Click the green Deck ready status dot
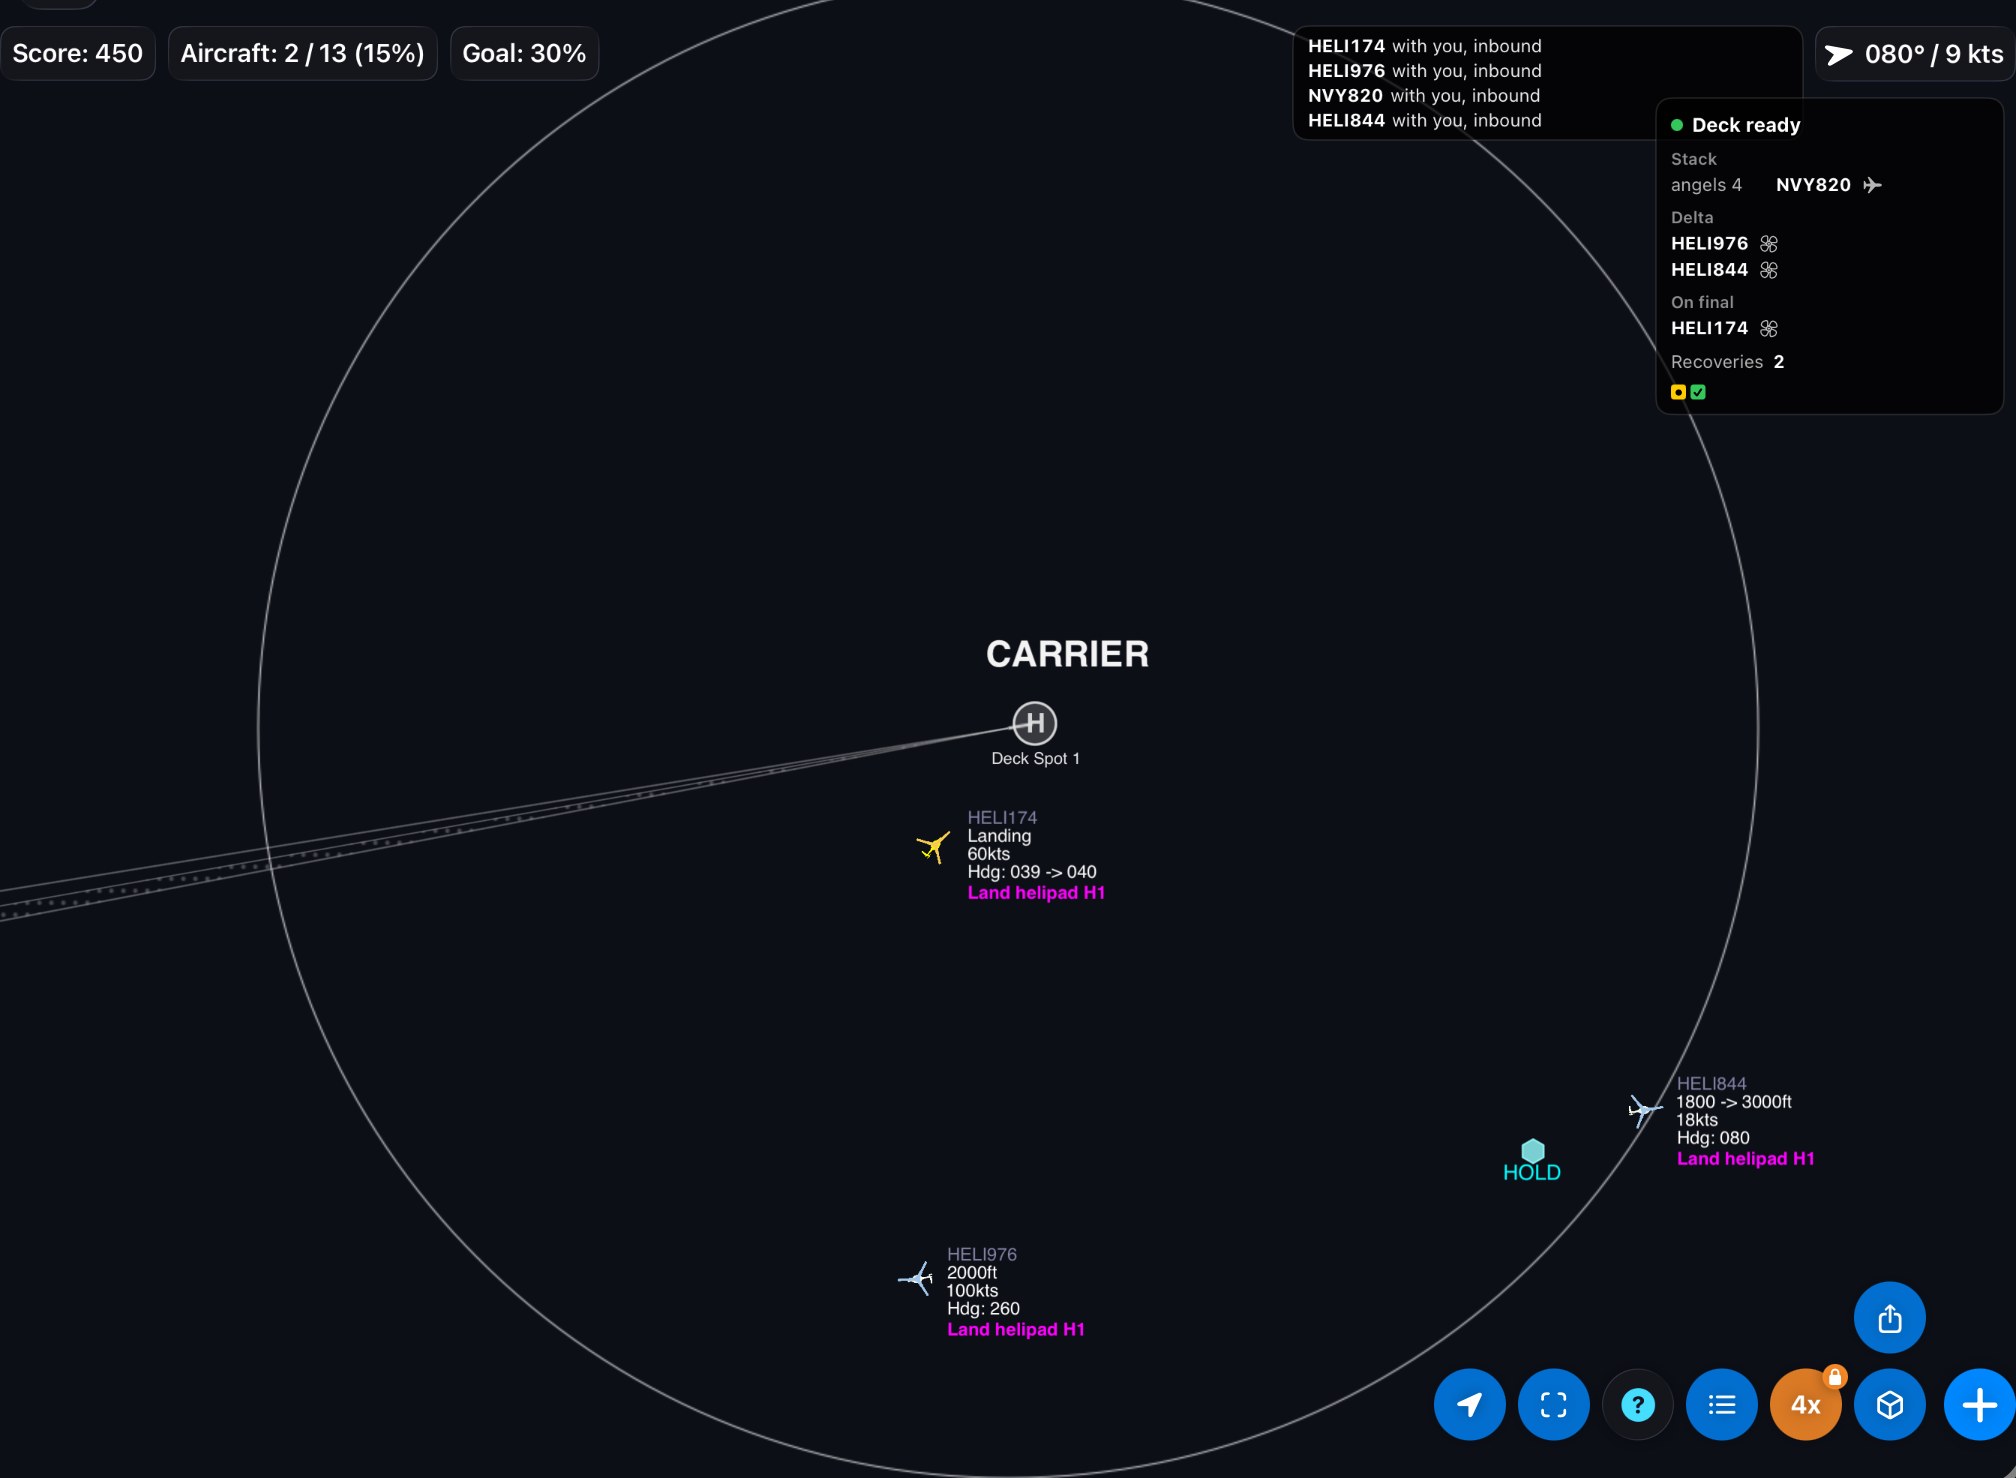This screenshot has height=1478, width=2016. click(1677, 125)
